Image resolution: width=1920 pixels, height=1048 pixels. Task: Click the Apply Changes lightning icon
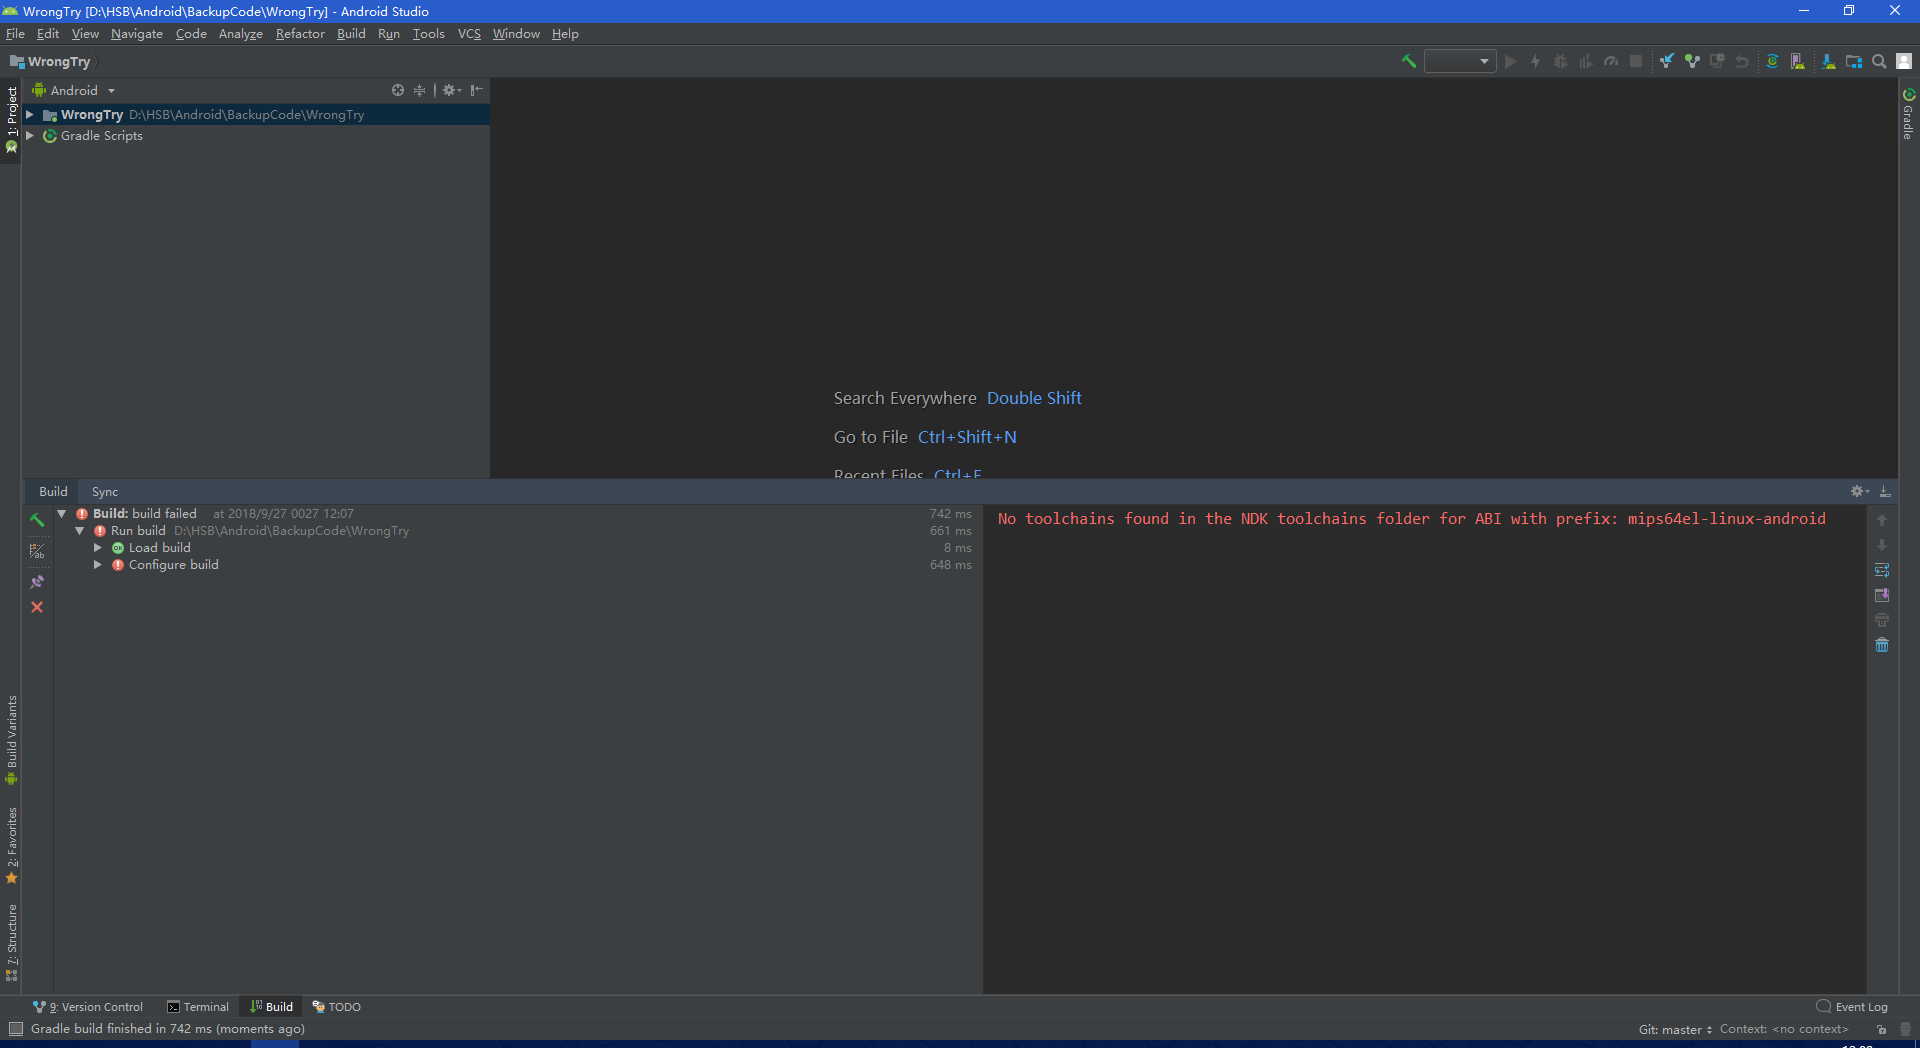(1536, 61)
